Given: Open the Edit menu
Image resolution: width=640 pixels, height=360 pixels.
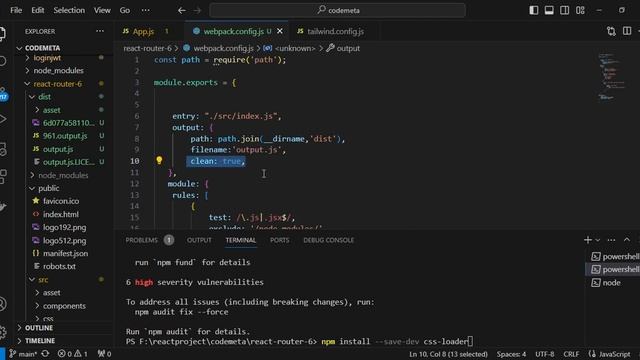Looking at the screenshot, I should (38, 10).
